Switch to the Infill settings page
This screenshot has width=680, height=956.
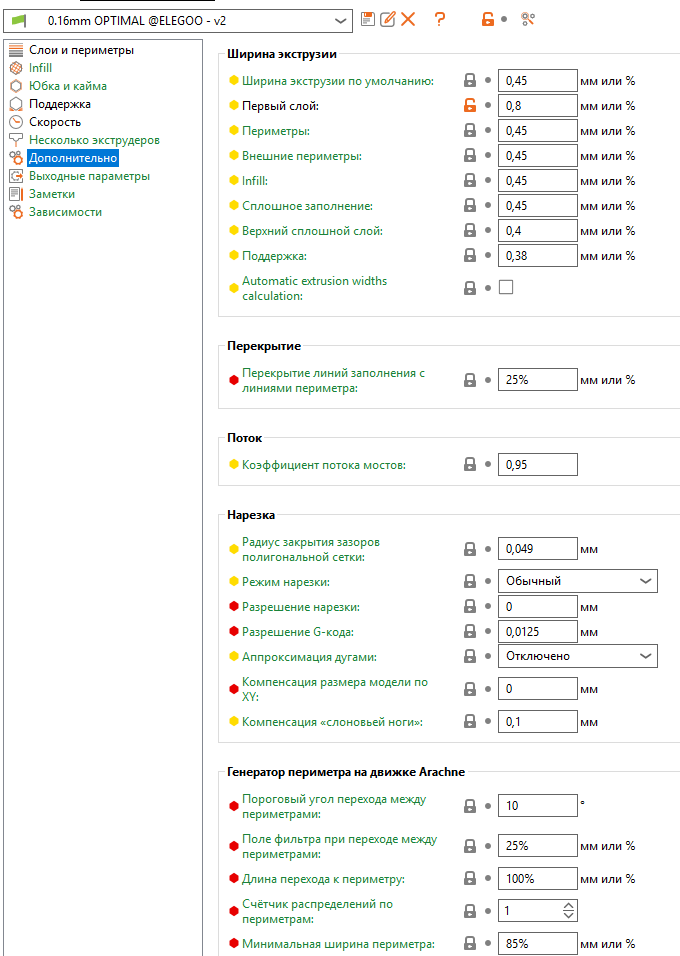pyautogui.click(x=40, y=68)
